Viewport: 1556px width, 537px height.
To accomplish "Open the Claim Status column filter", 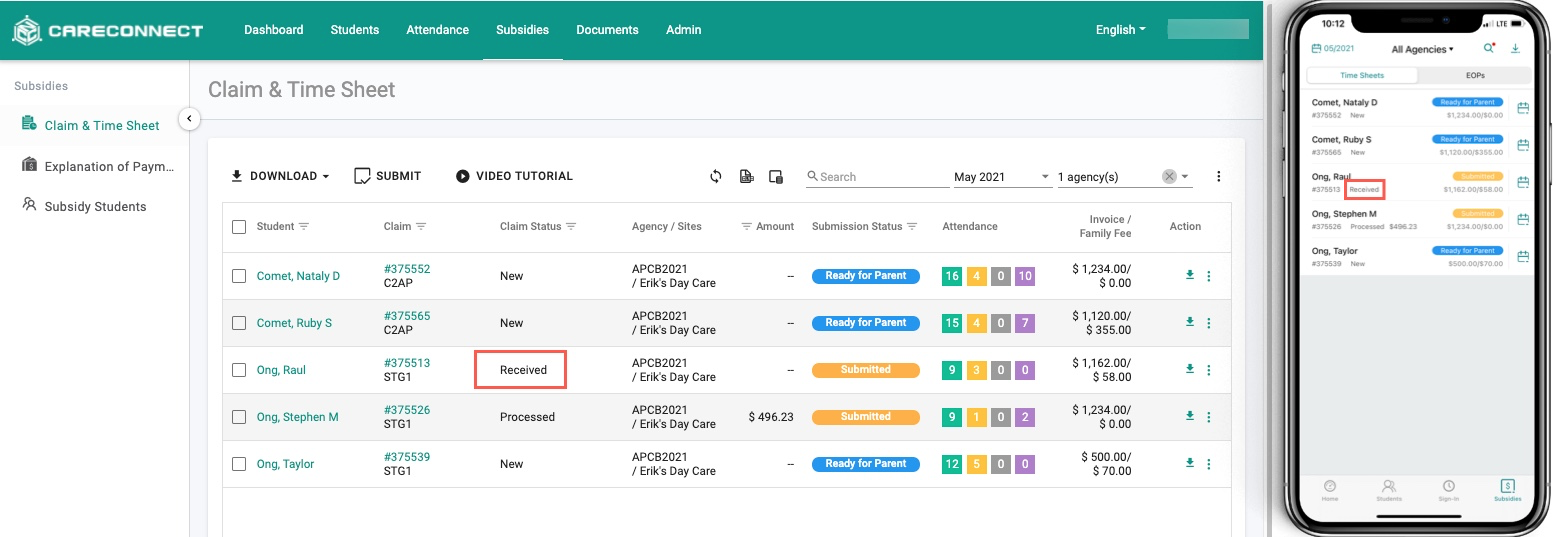I will pos(571,227).
